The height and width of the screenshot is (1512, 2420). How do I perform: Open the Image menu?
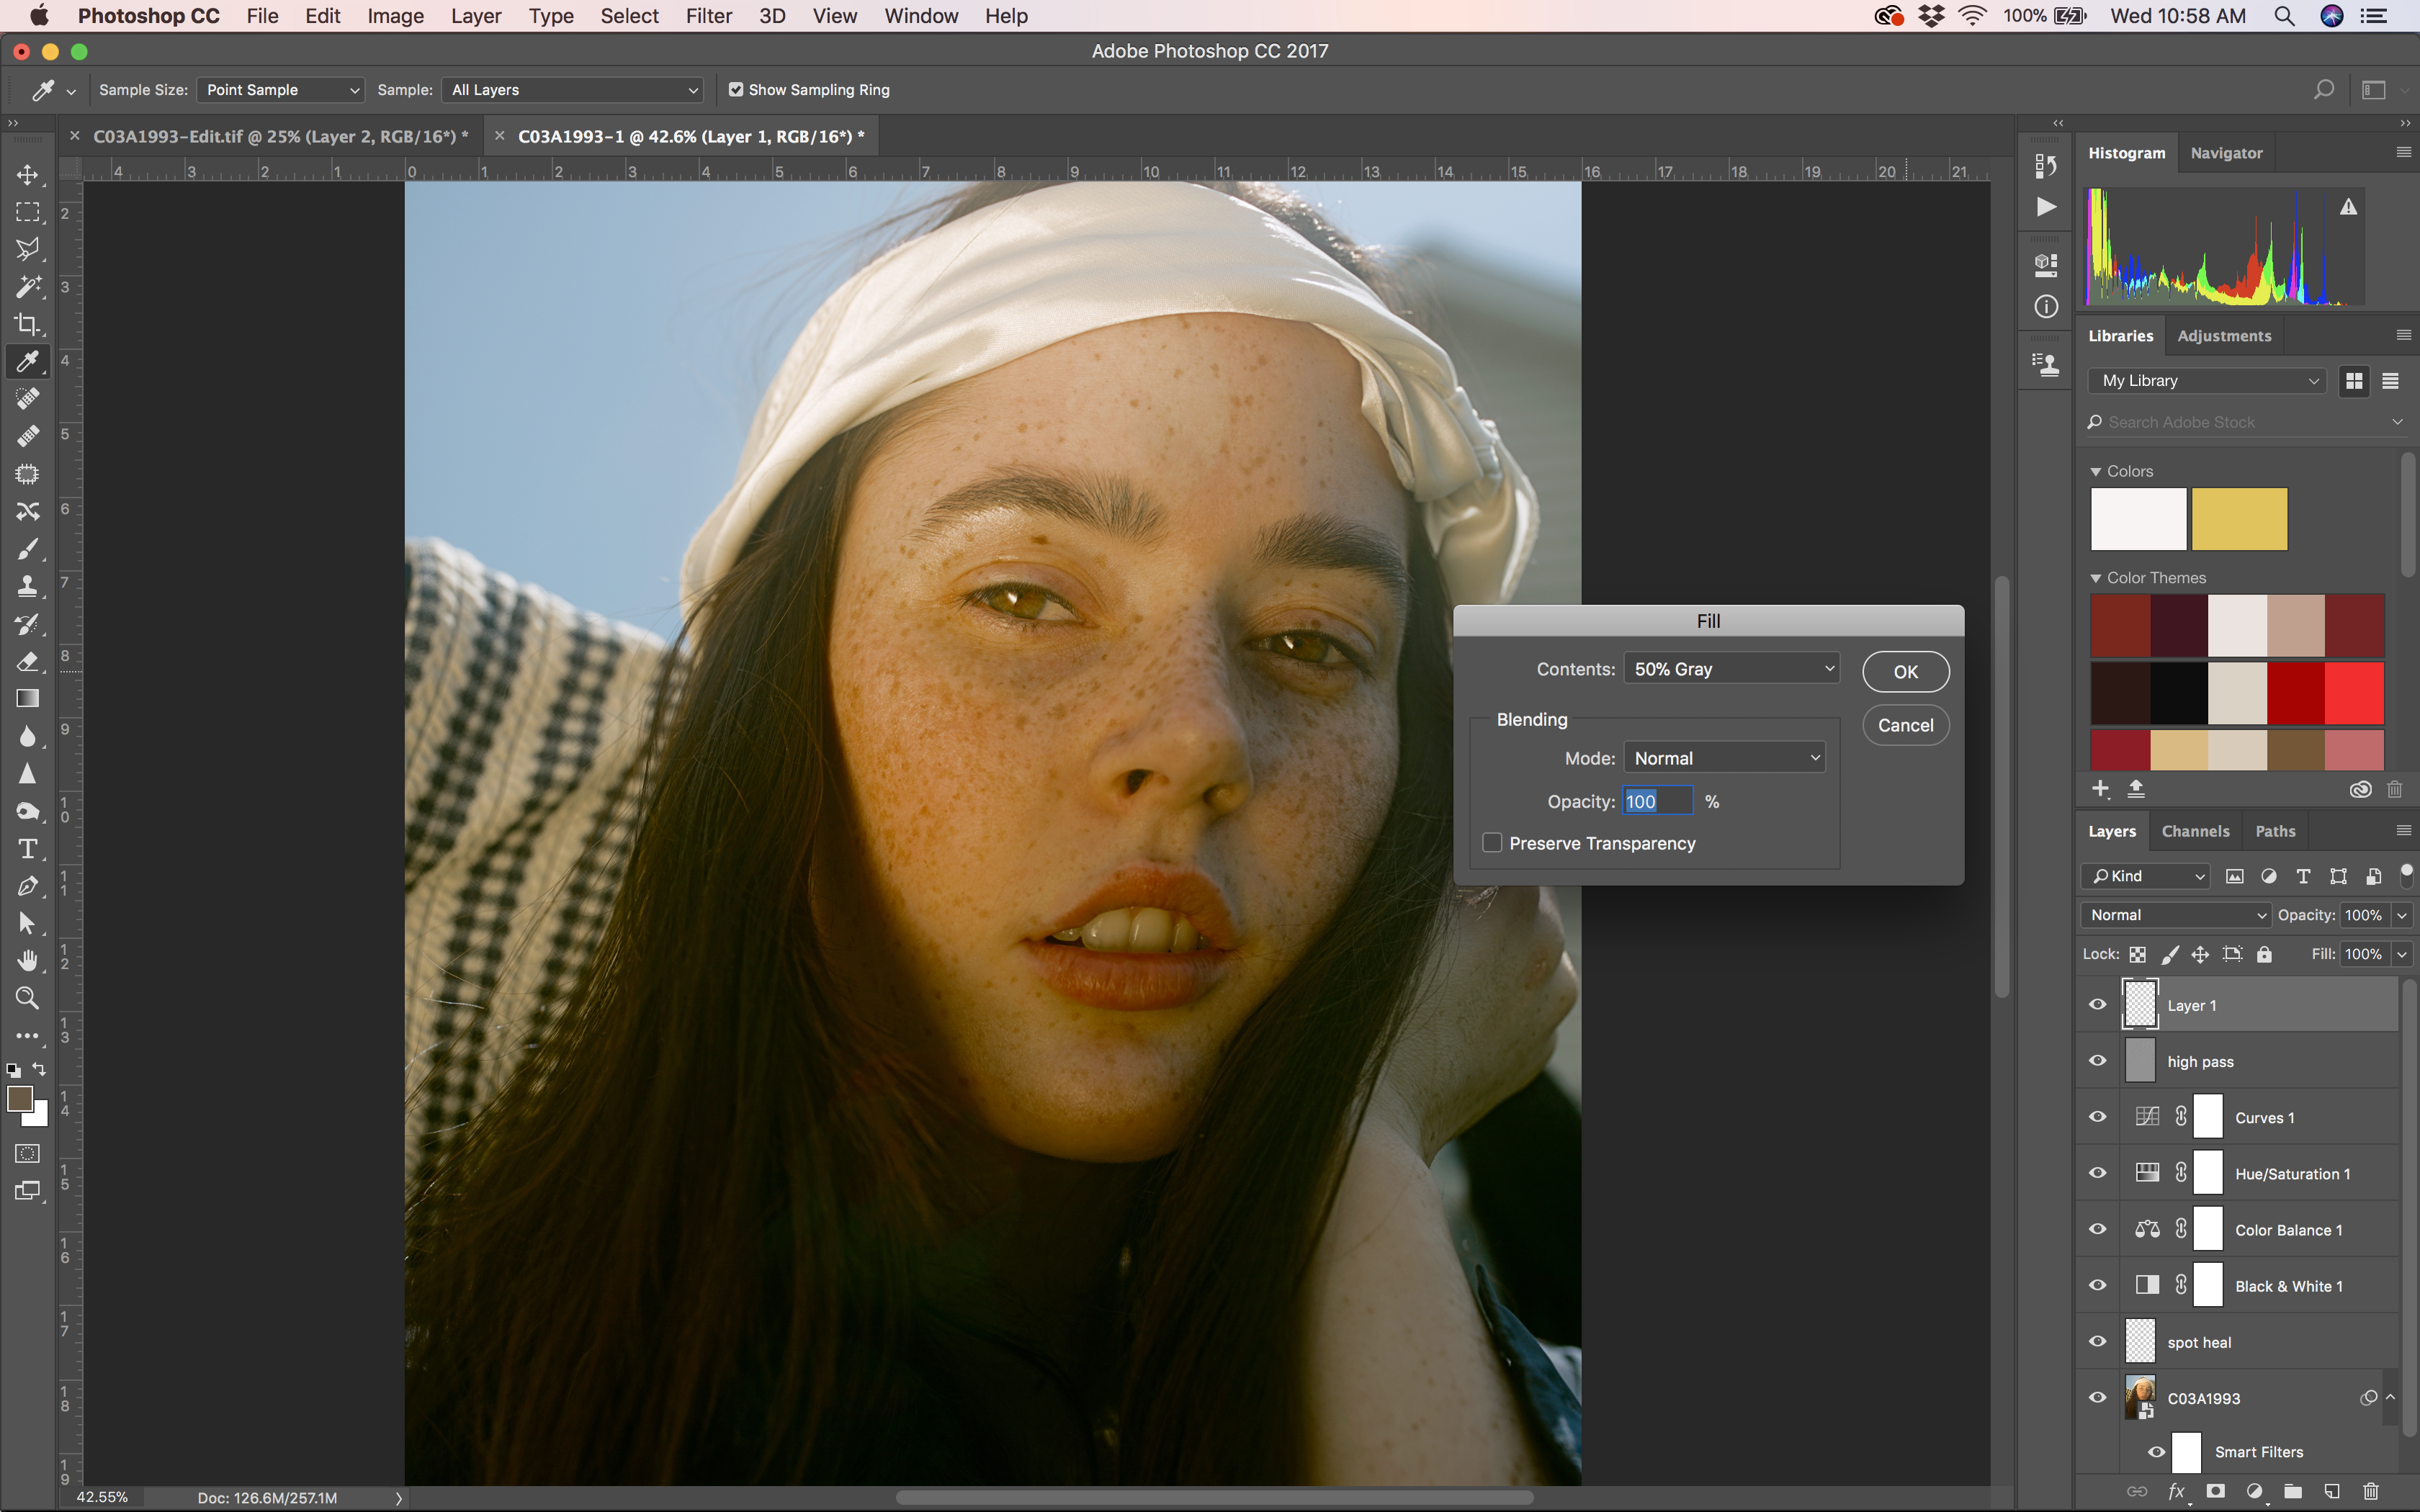coord(395,16)
